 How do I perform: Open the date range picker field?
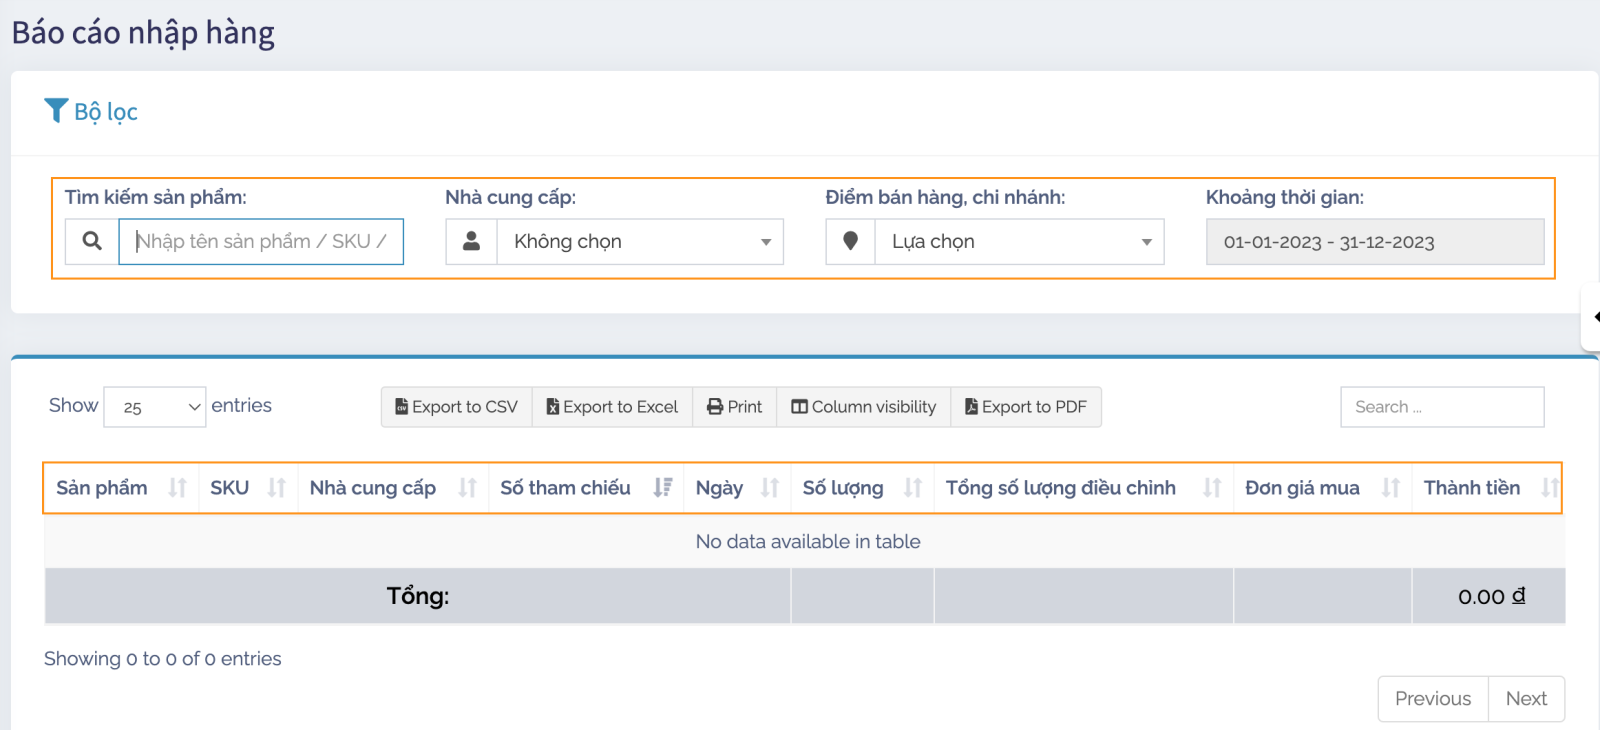coord(1374,242)
